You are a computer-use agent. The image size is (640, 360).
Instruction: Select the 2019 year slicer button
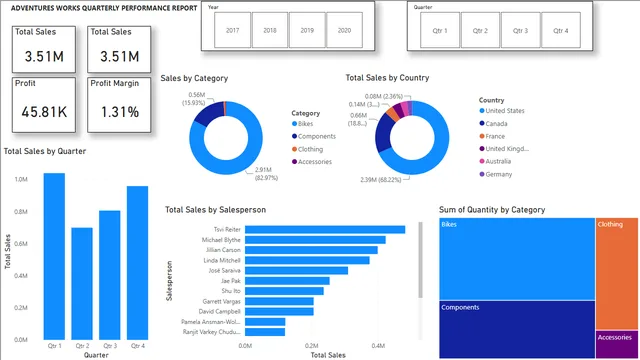click(x=307, y=30)
